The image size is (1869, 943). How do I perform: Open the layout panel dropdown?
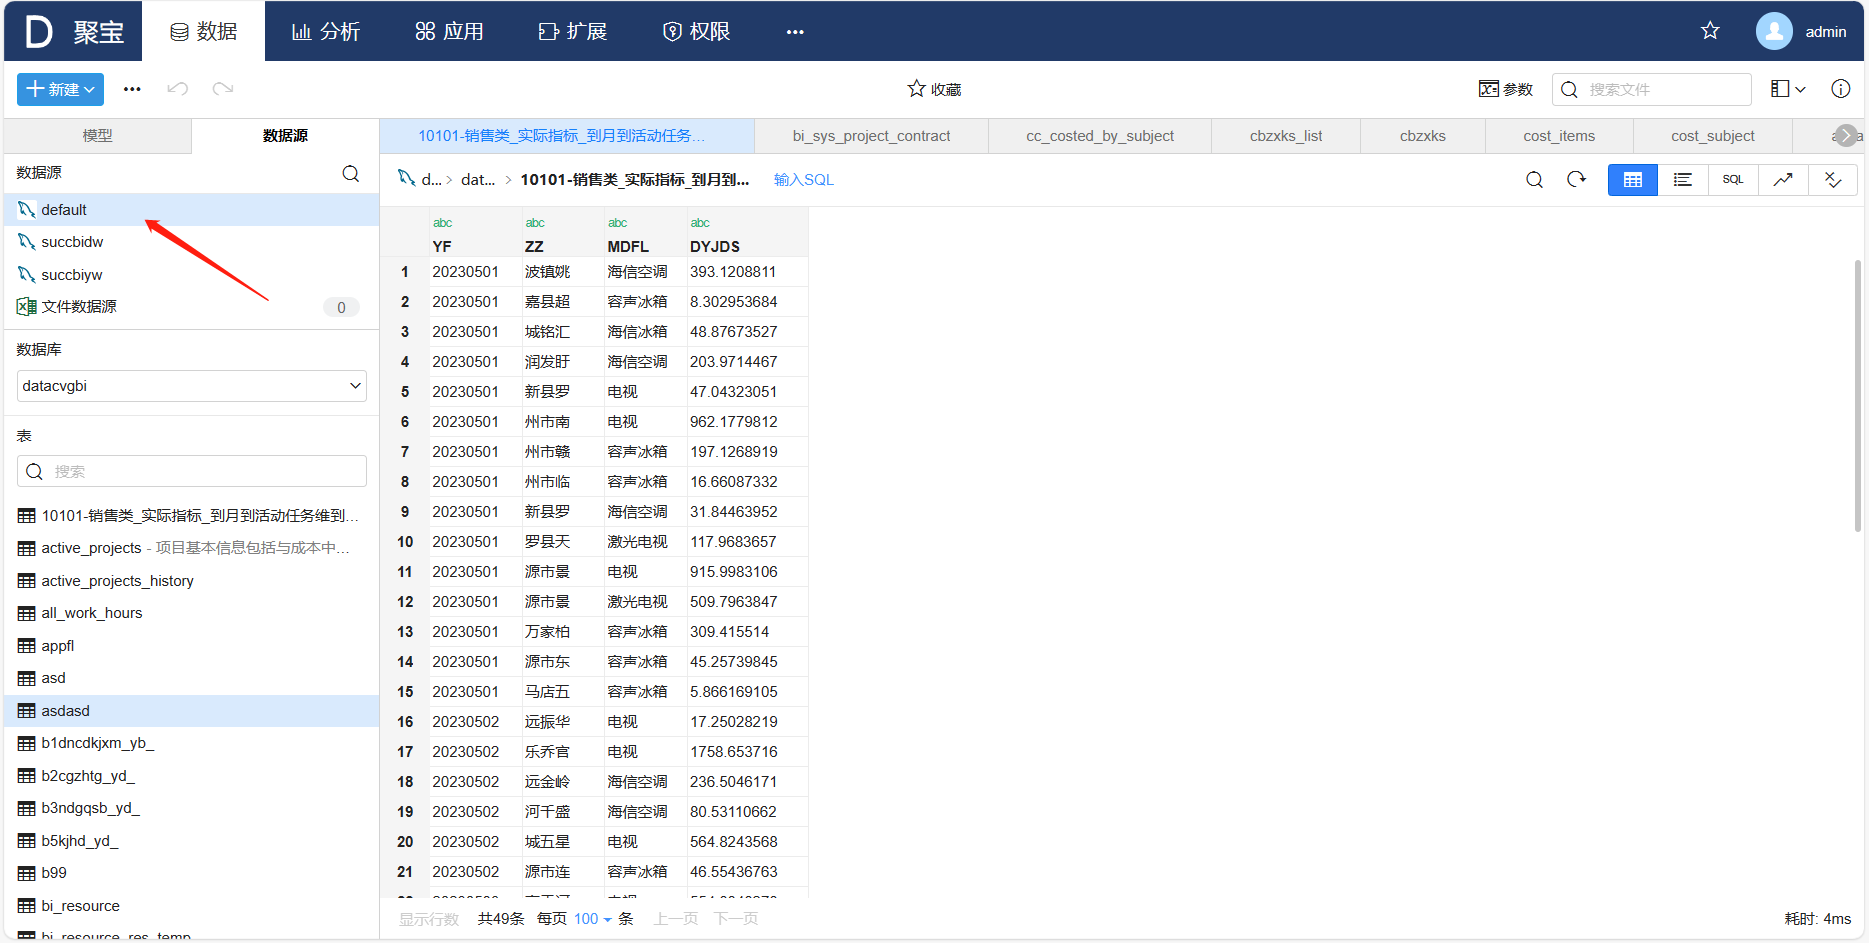point(1788,89)
